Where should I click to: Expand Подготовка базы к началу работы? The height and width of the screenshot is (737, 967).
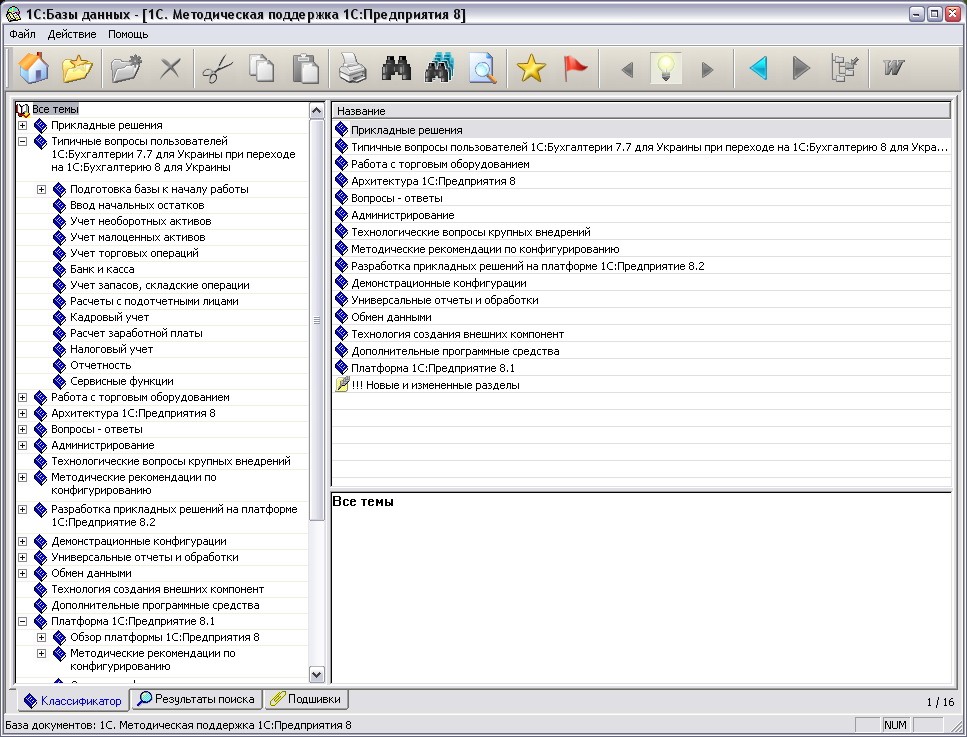click(x=41, y=189)
